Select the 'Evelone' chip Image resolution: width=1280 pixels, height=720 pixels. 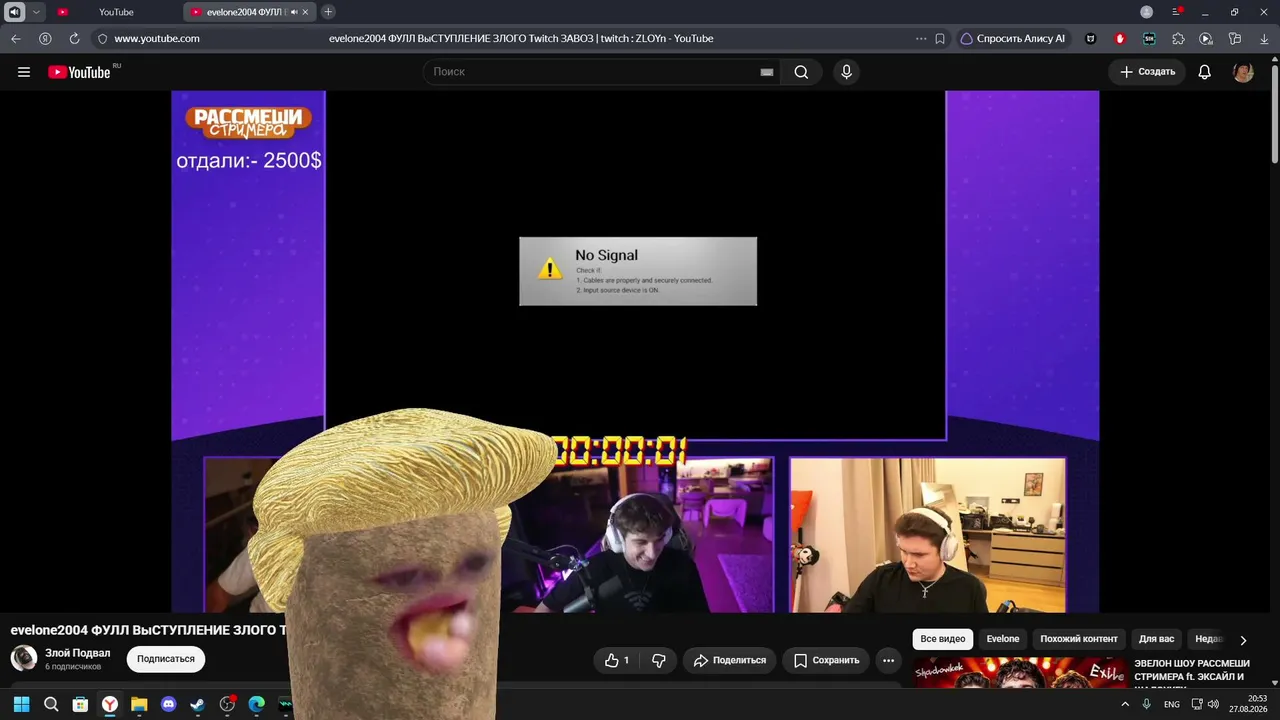[x=1003, y=639]
